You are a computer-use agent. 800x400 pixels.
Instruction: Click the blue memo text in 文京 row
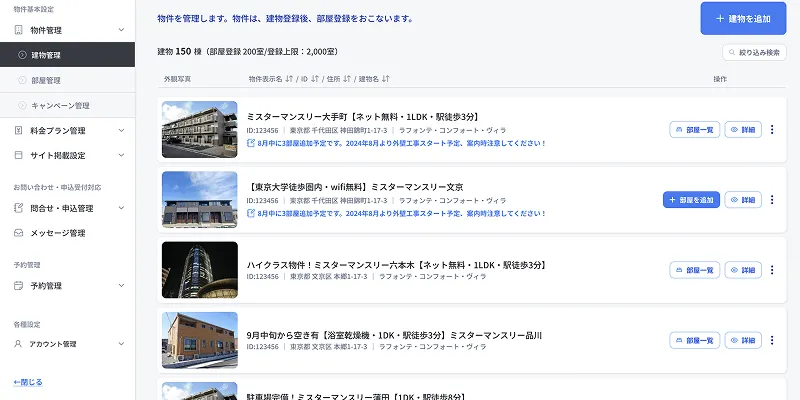point(402,213)
